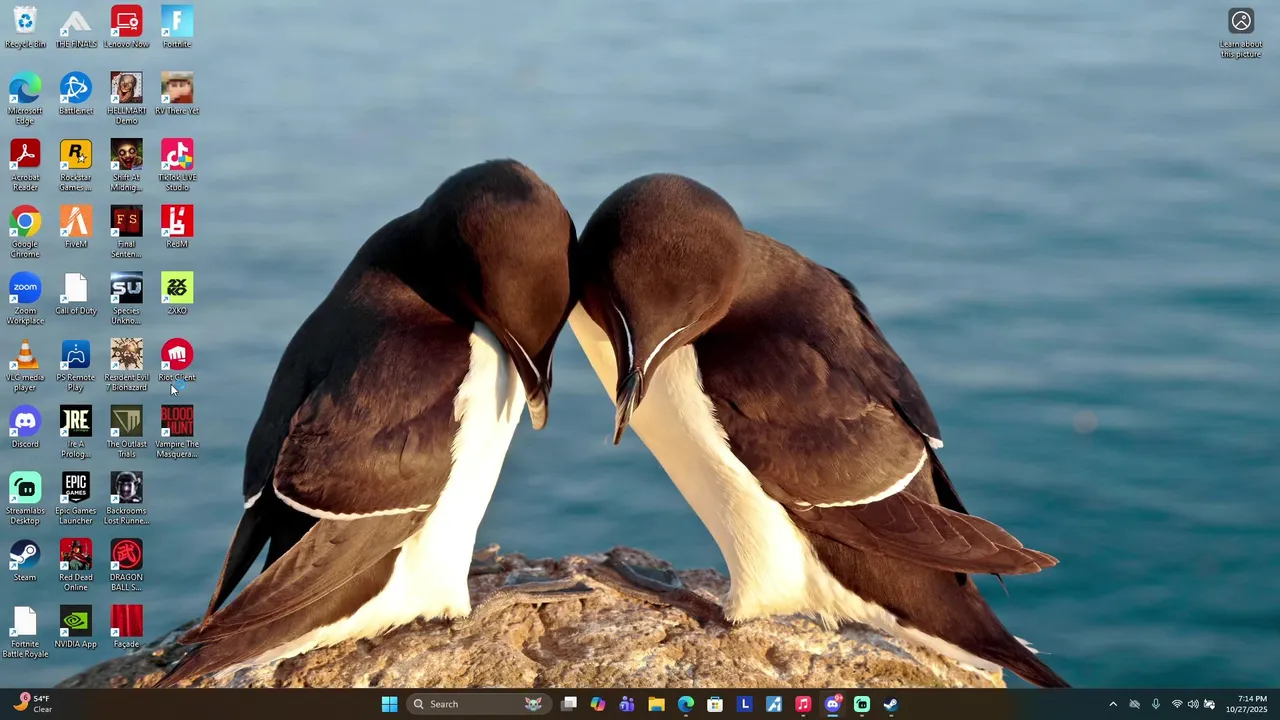Screen dimensions: 1280x720
Task: Switch to Discord in the taskbar
Action: (832, 704)
